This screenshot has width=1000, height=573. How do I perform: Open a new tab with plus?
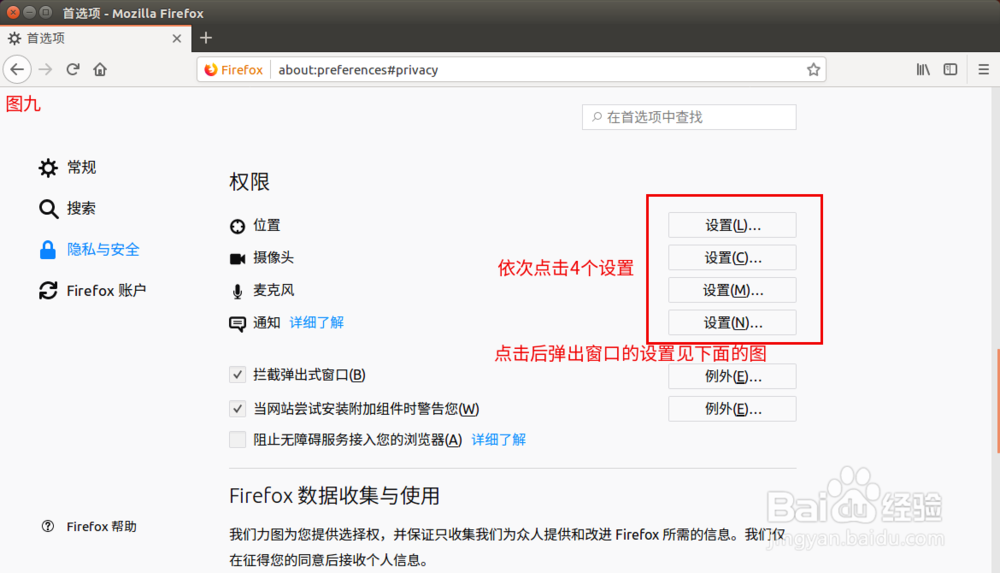205,38
